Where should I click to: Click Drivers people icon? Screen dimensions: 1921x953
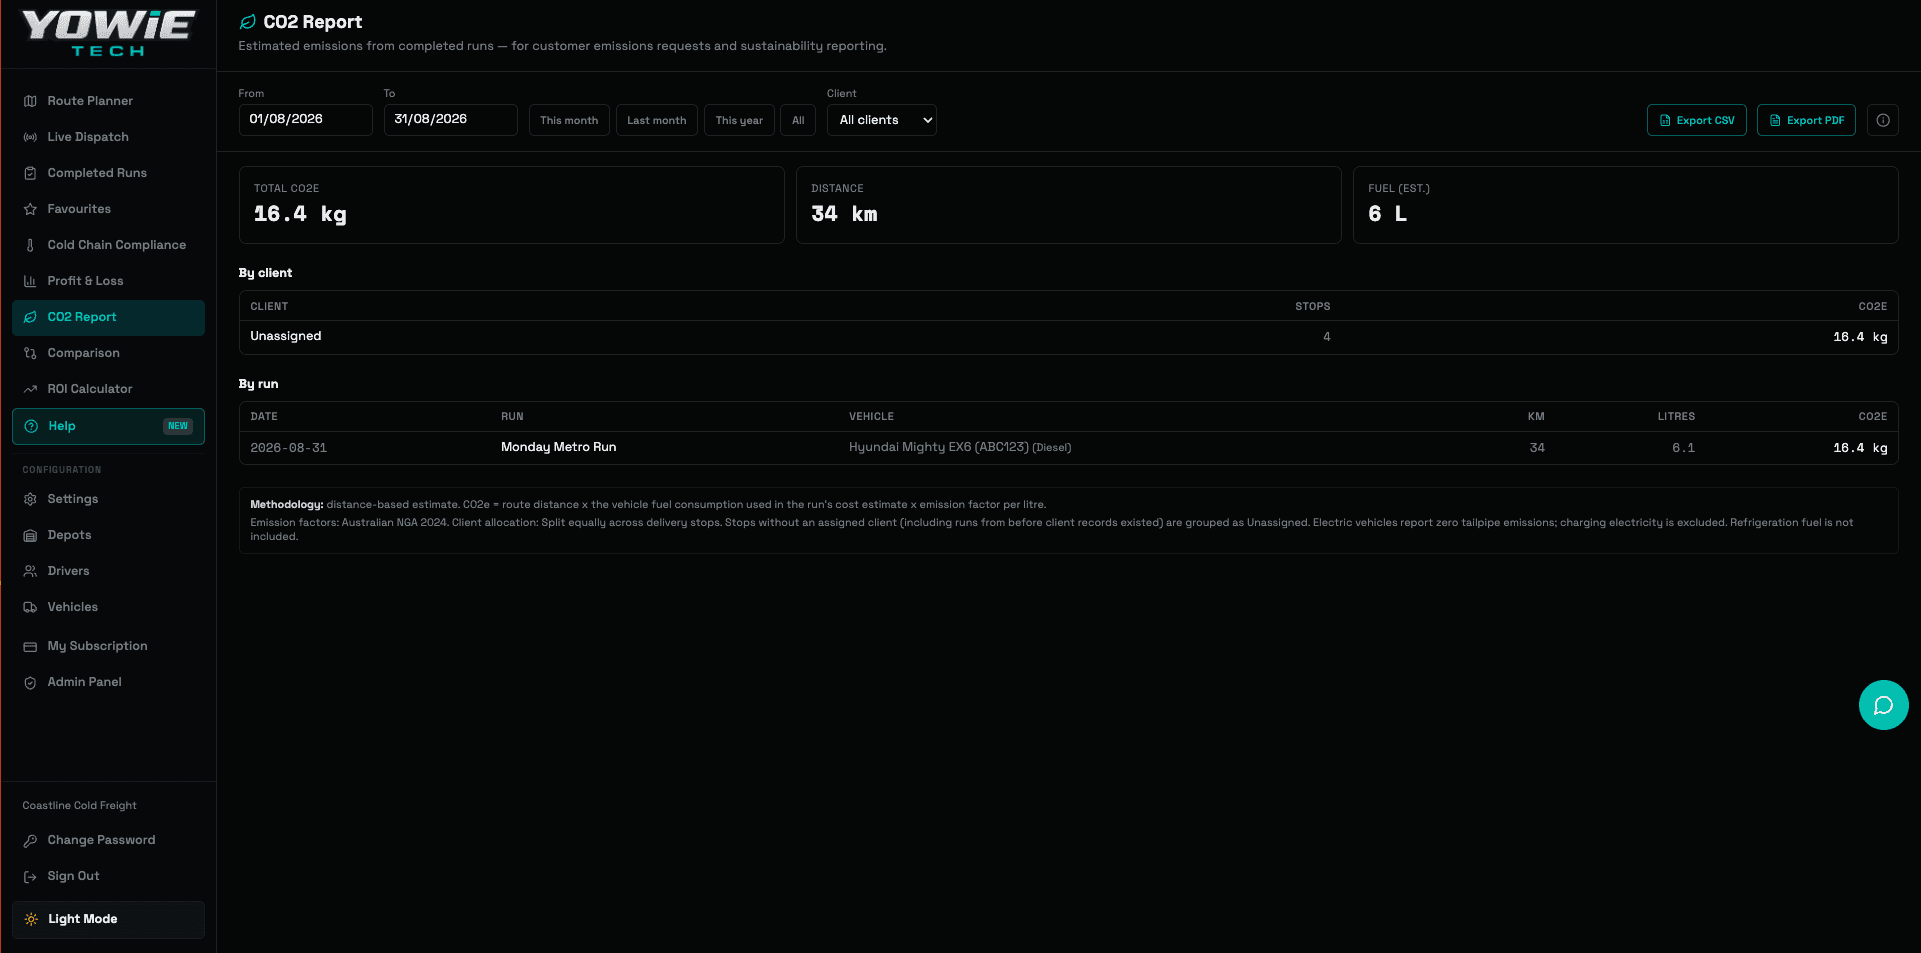pyautogui.click(x=30, y=571)
